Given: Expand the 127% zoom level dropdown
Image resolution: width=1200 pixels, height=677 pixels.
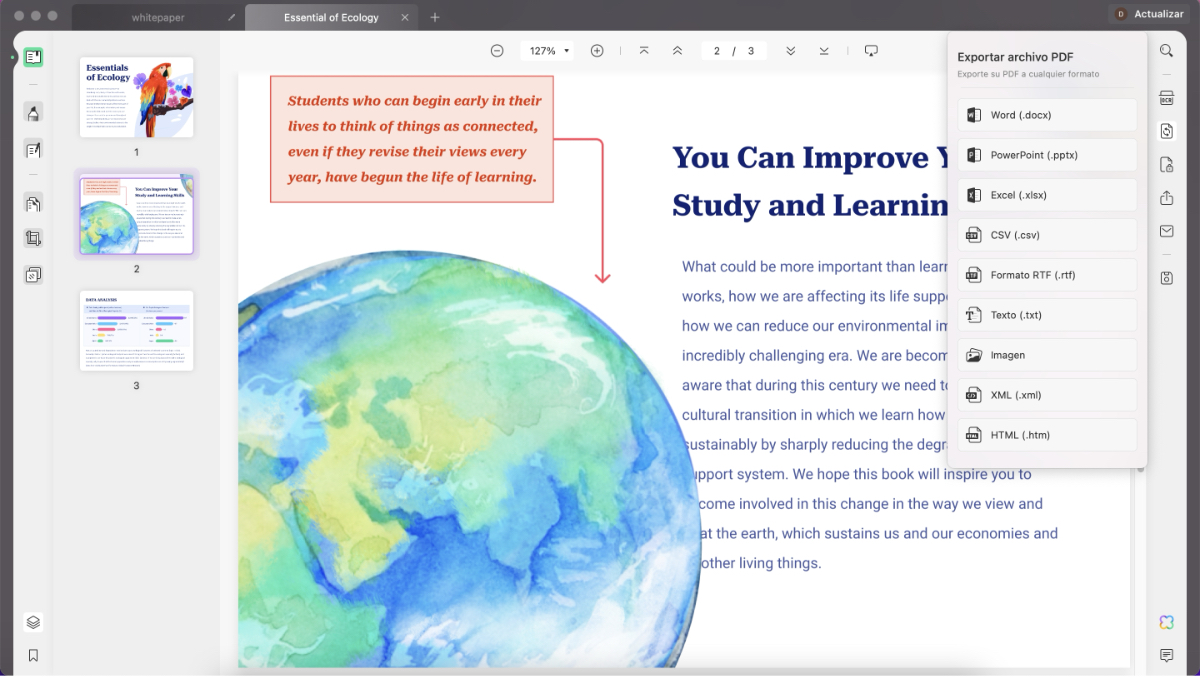Looking at the screenshot, I should [547, 51].
